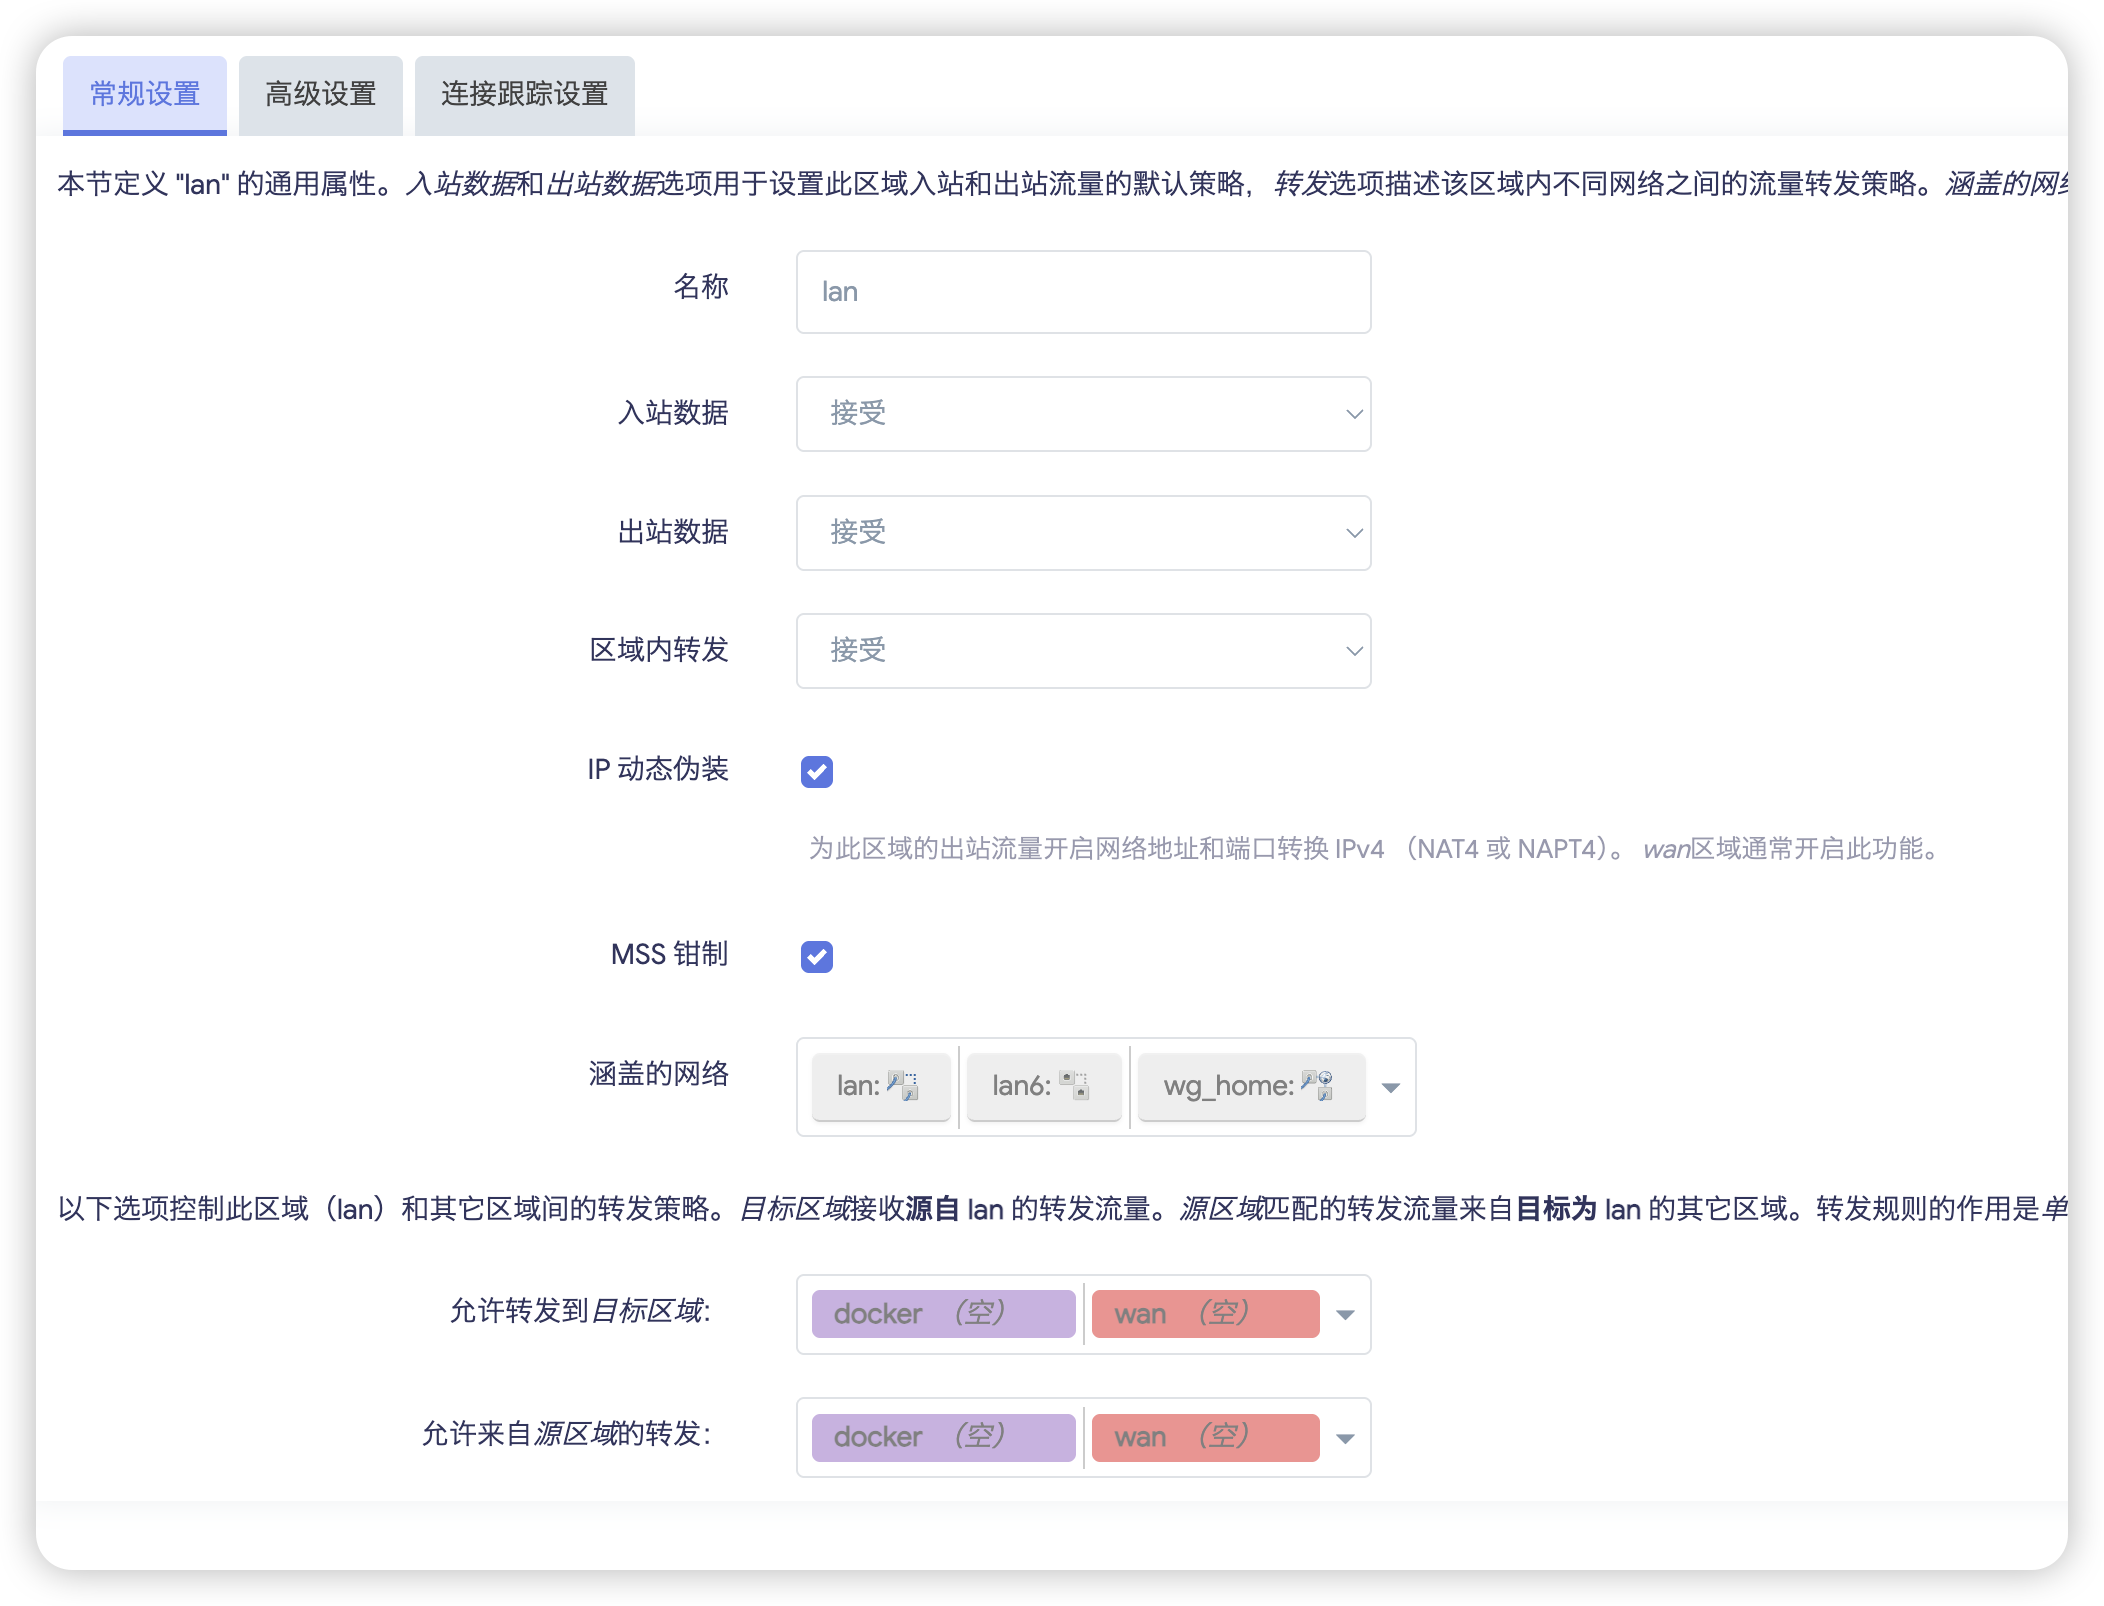Click the lan6 network interface icon
Image resolution: width=2104 pixels, height=1606 pixels.
[1075, 1085]
